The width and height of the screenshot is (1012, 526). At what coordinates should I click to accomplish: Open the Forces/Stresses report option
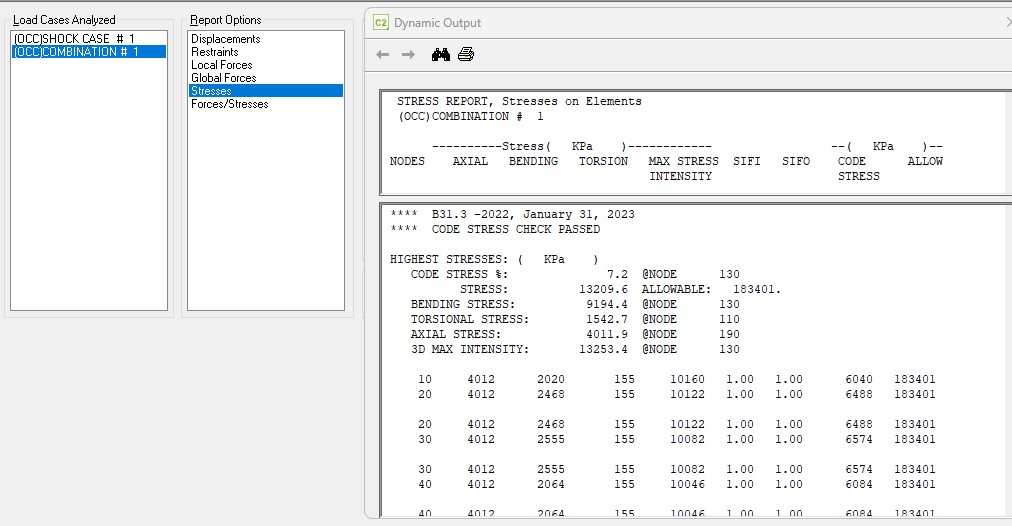click(x=230, y=104)
